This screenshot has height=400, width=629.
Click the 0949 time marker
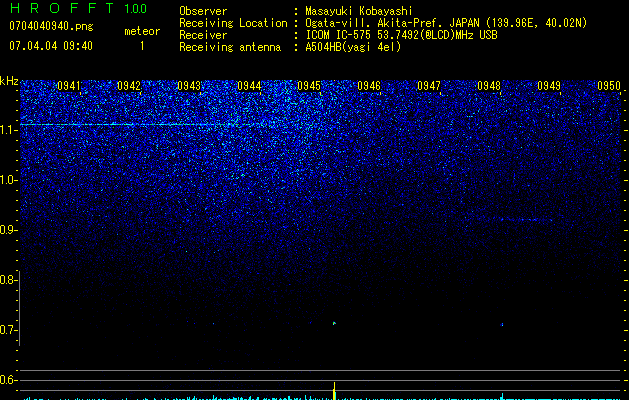(549, 86)
